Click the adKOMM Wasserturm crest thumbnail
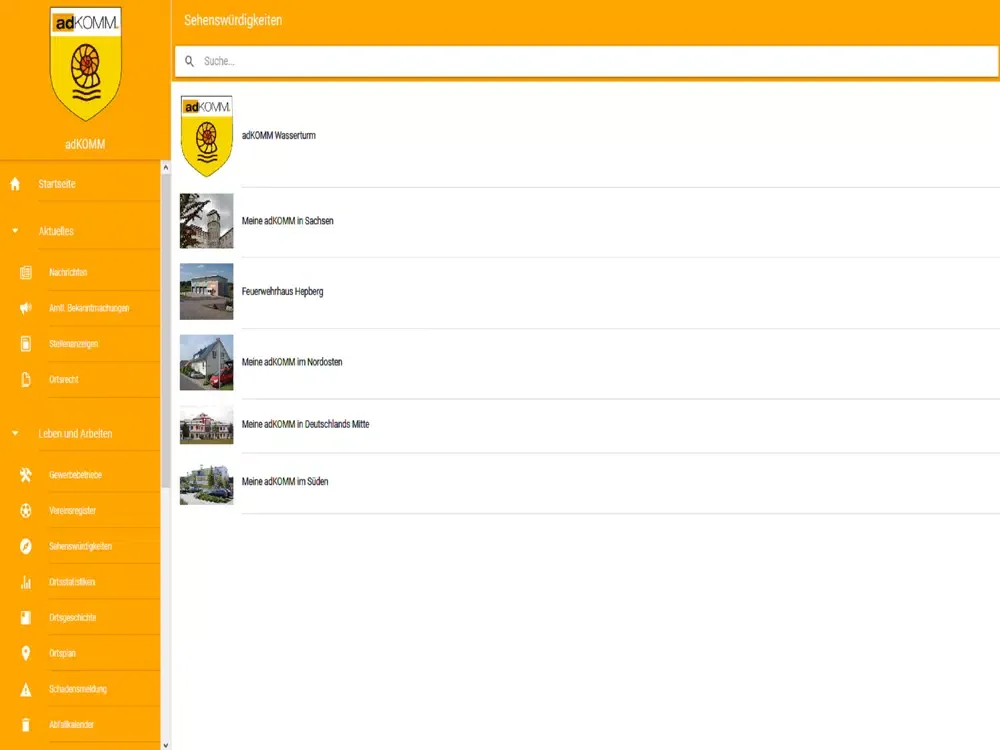Image resolution: width=1000 pixels, height=750 pixels. pos(207,136)
